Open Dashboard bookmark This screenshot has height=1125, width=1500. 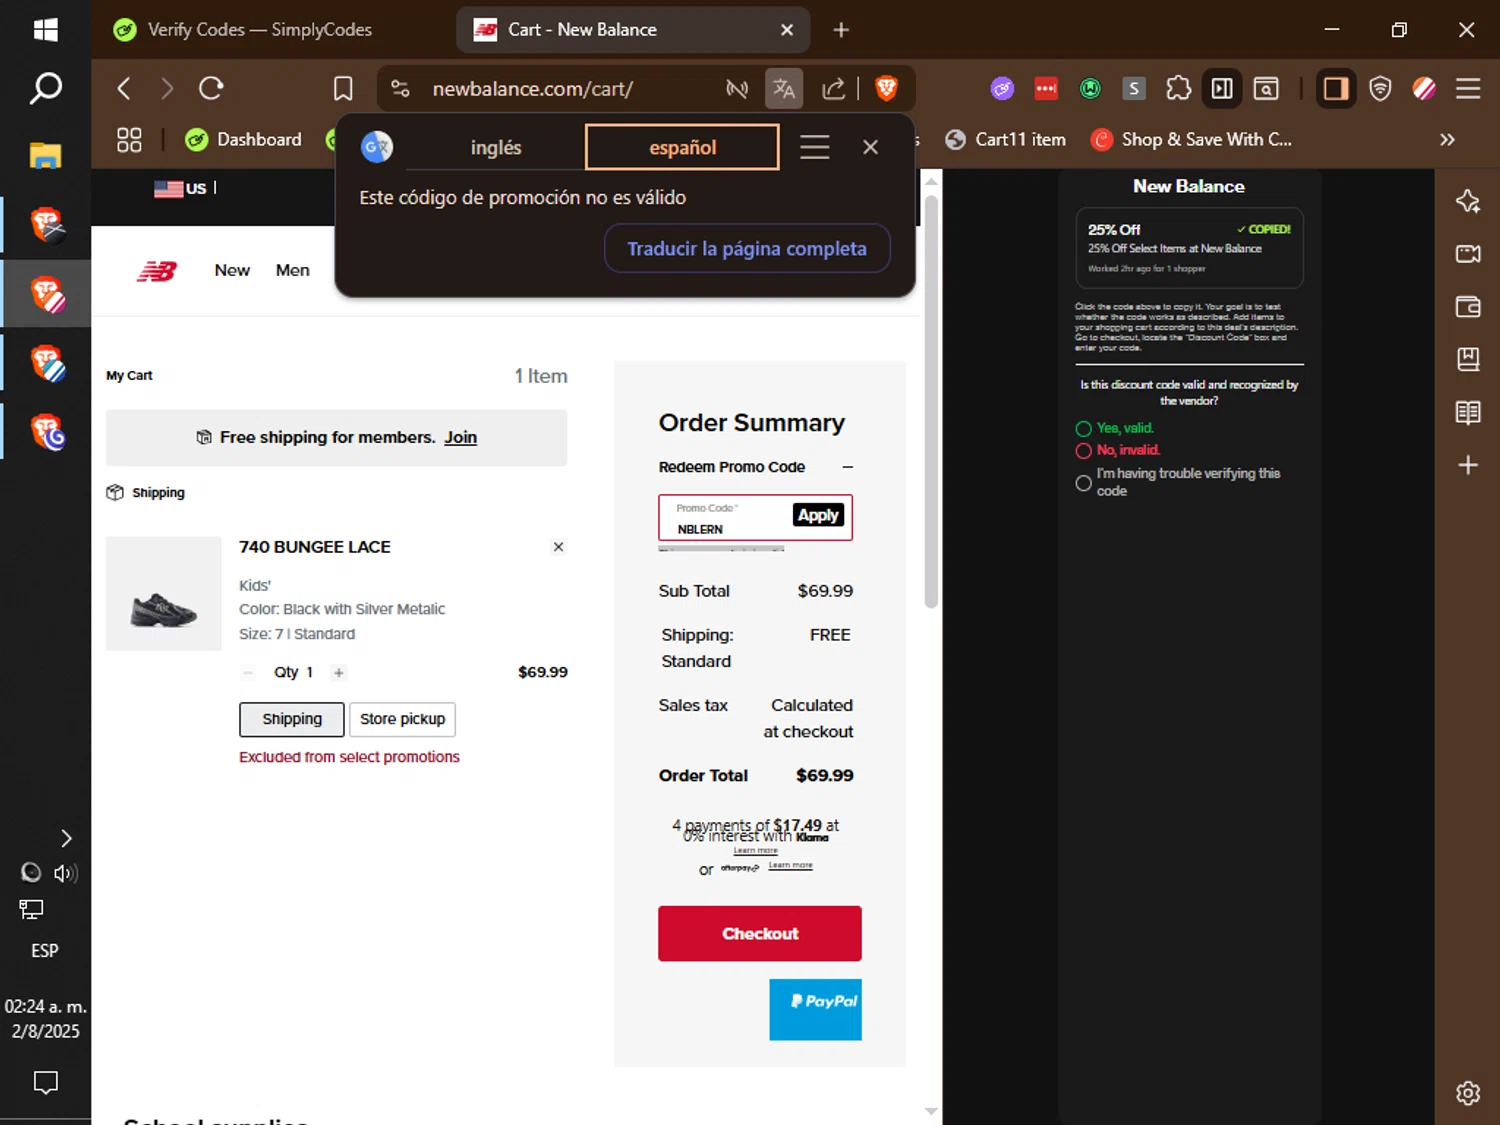point(244,140)
